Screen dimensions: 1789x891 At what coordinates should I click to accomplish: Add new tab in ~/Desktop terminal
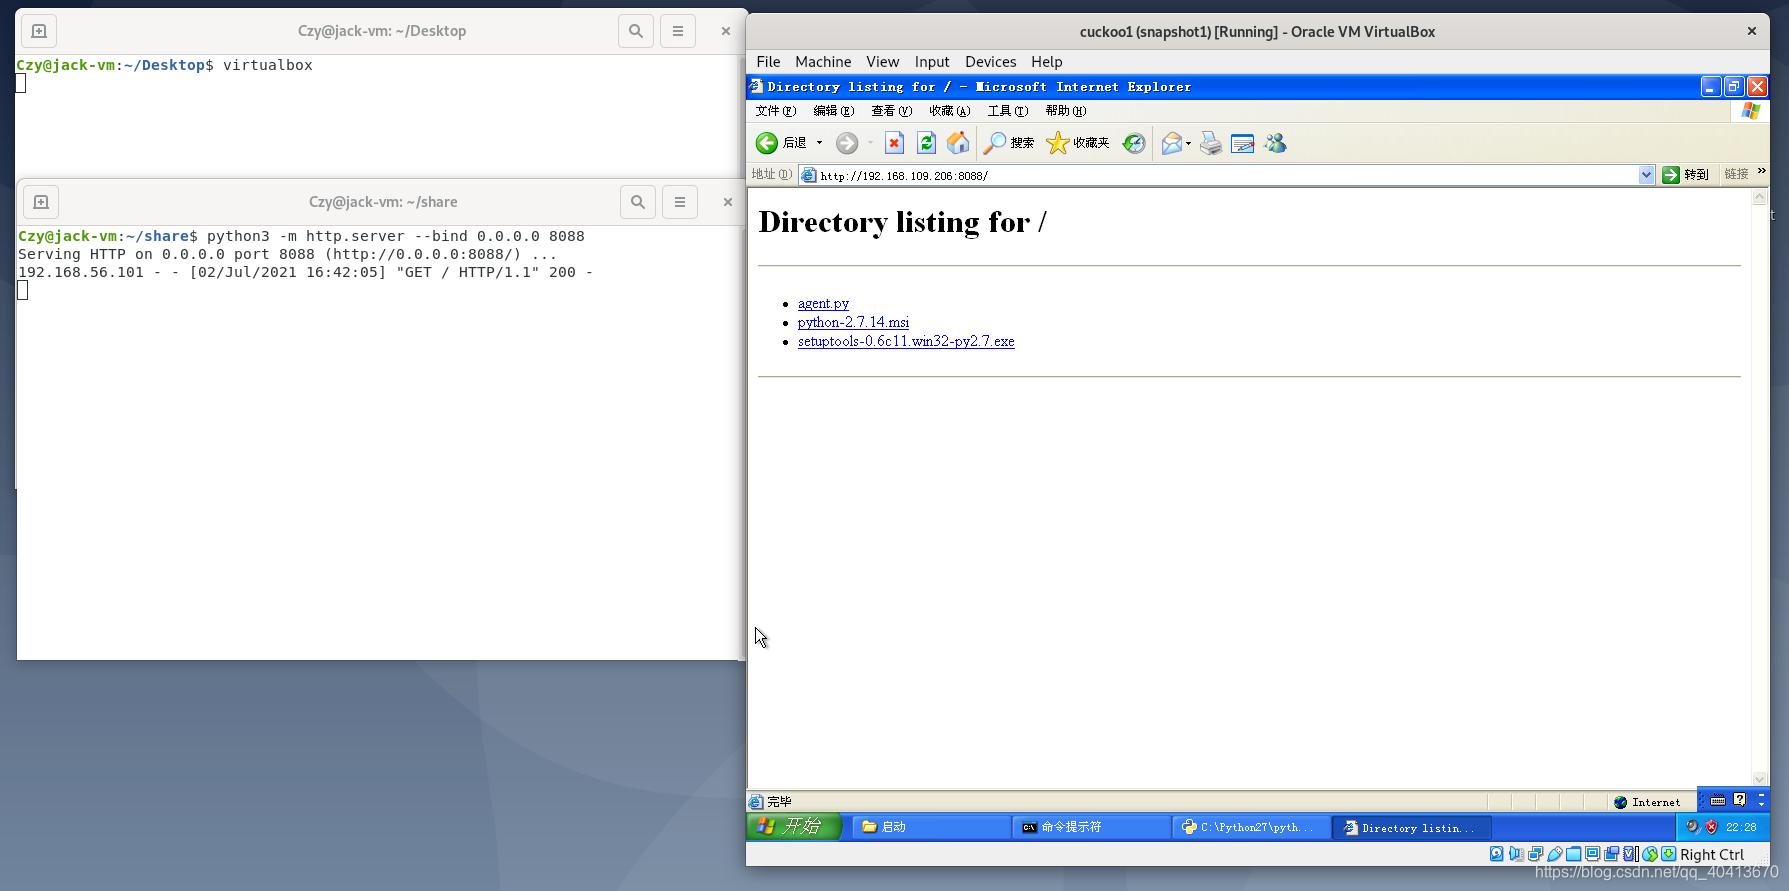[39, 31]
